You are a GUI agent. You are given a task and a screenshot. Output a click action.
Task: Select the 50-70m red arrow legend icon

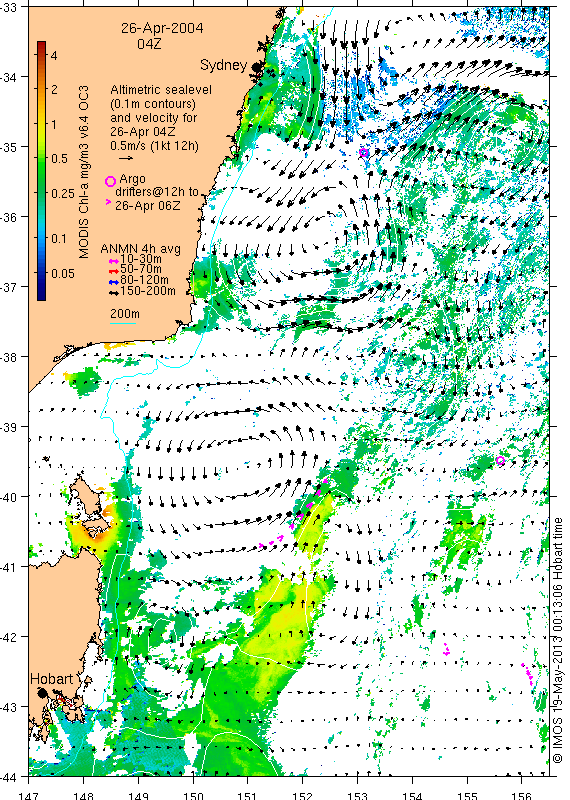pyautogui.click(x=114, y=270)
